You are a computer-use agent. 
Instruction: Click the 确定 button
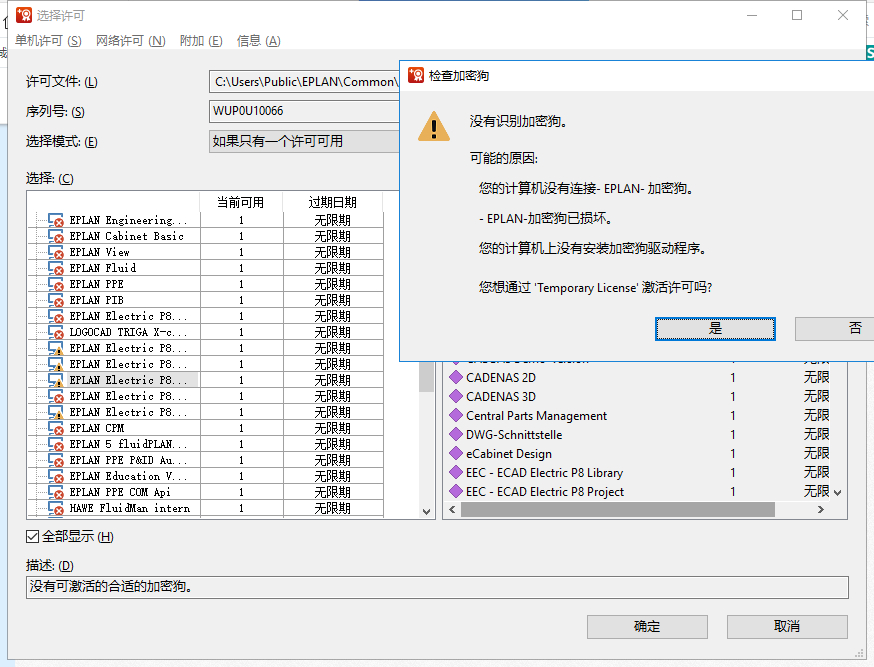click(x=647, y=627)
